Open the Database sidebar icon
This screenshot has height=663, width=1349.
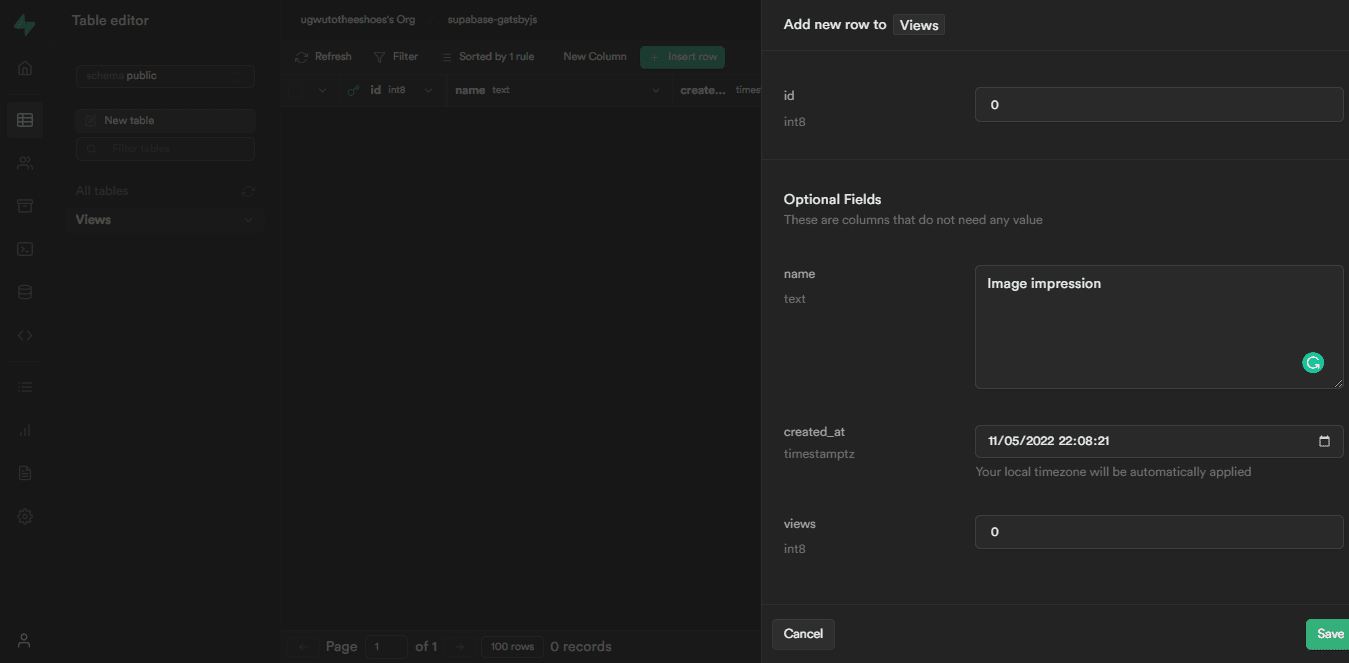pyautogui.click(x=25, y=292)
